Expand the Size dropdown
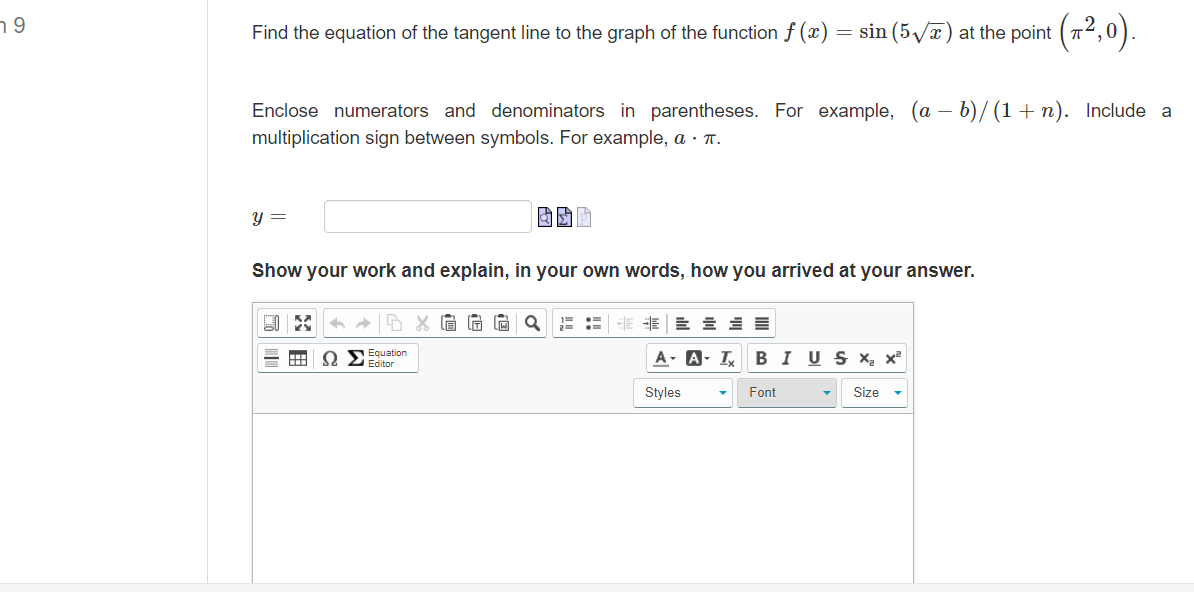 point(874,392)
